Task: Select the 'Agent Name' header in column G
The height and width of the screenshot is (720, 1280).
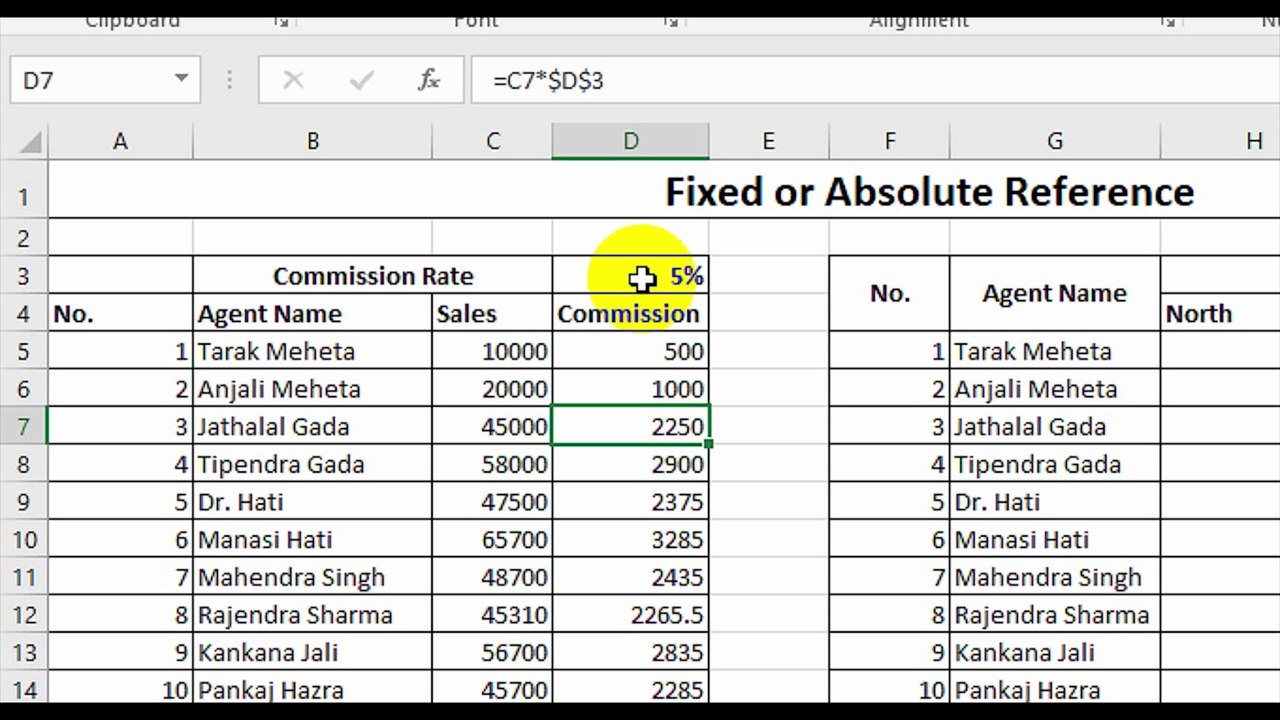Action: pyautogui.click(x=1055, y=294)
